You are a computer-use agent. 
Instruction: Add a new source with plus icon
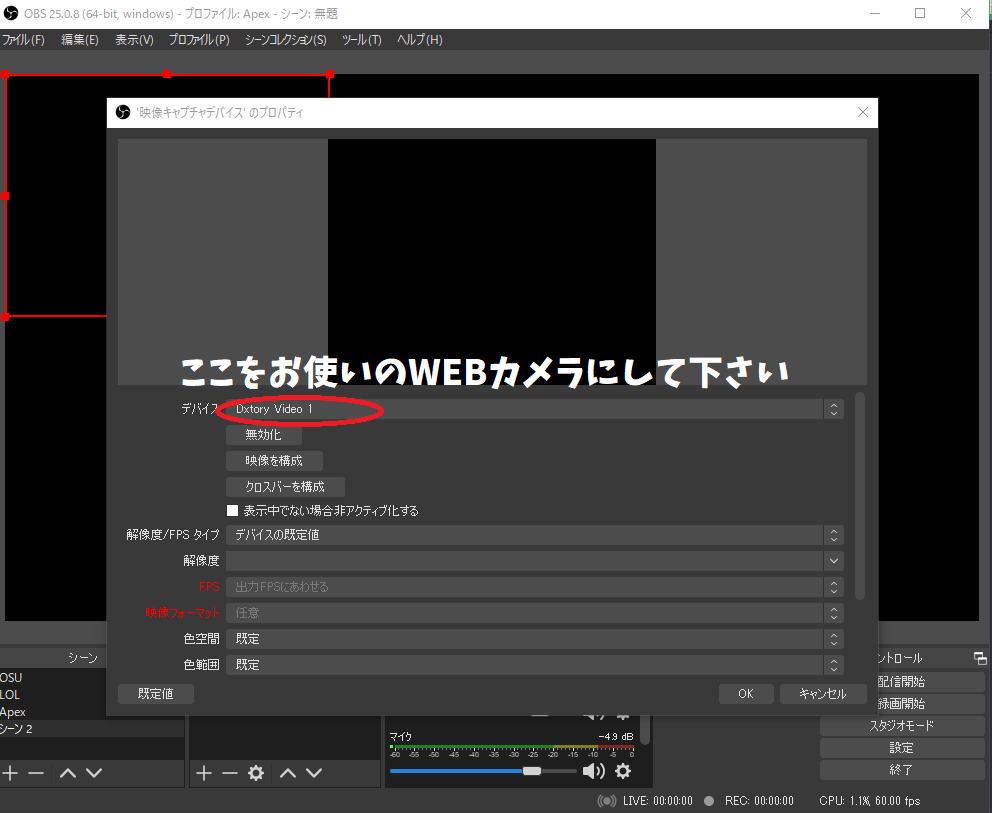(x=204, y=773)
